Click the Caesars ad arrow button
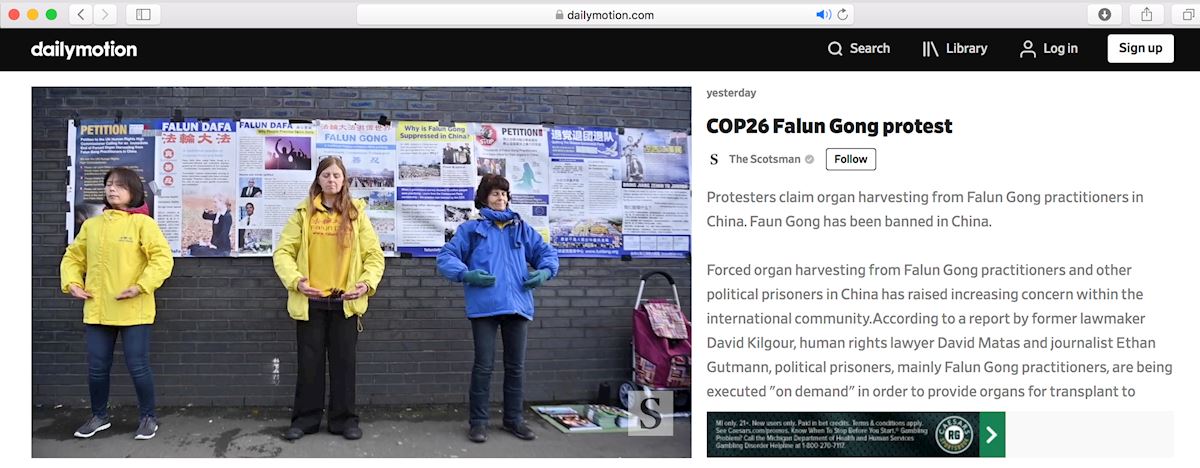 pos(992,434)
